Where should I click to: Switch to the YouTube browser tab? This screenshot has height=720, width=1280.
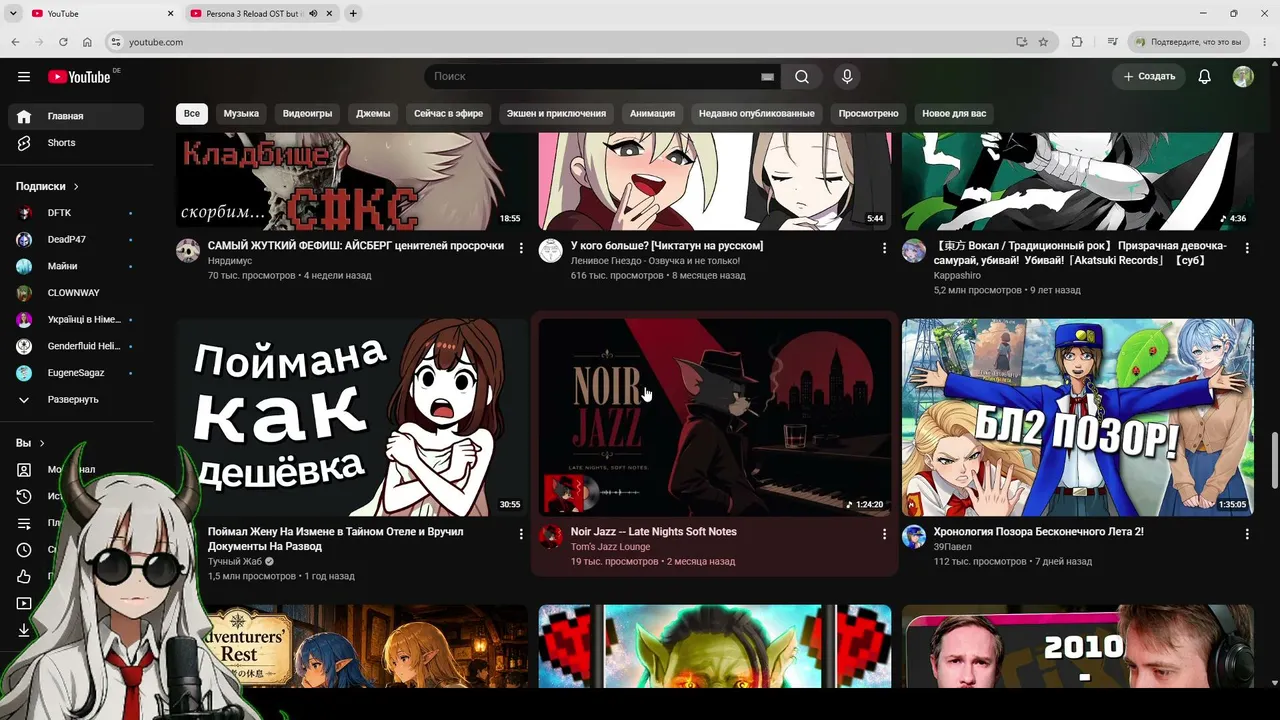[102, 13]
